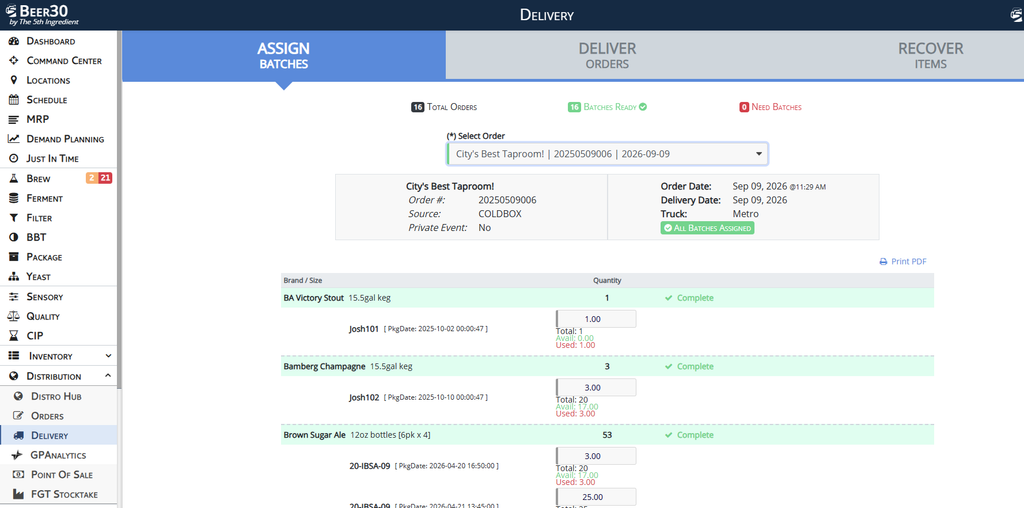Click the 16 Batches Ready counter

607,107
